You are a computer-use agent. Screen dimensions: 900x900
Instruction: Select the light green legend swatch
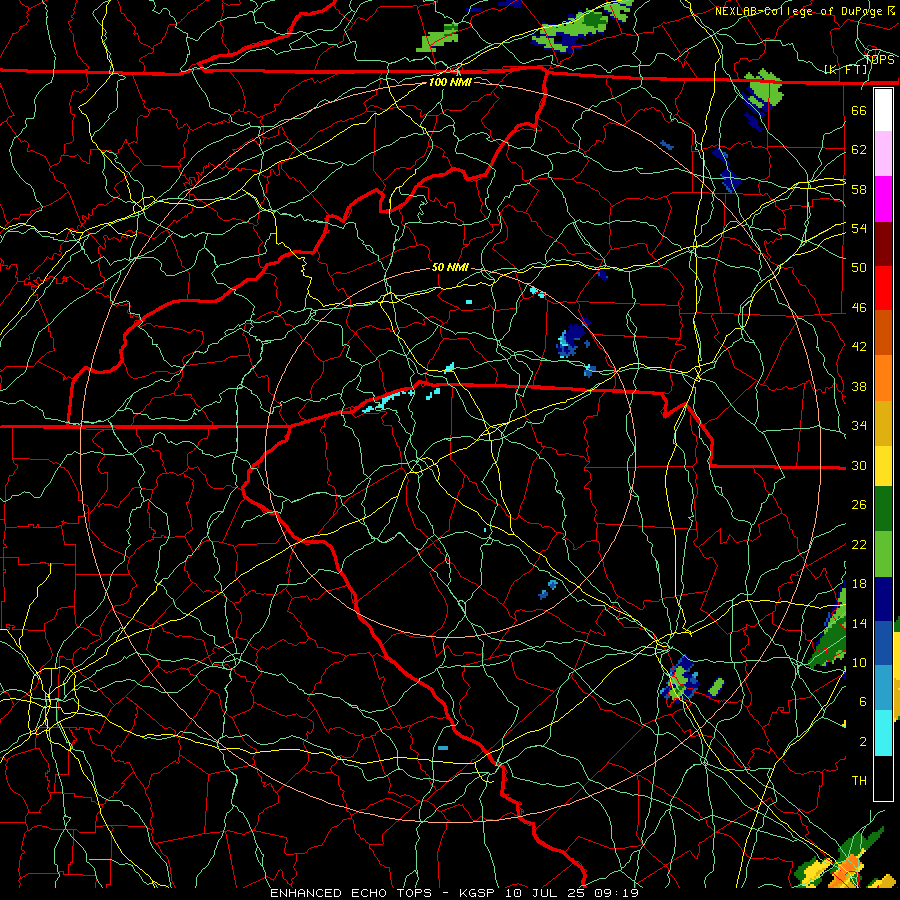click(x=883, y=554)
